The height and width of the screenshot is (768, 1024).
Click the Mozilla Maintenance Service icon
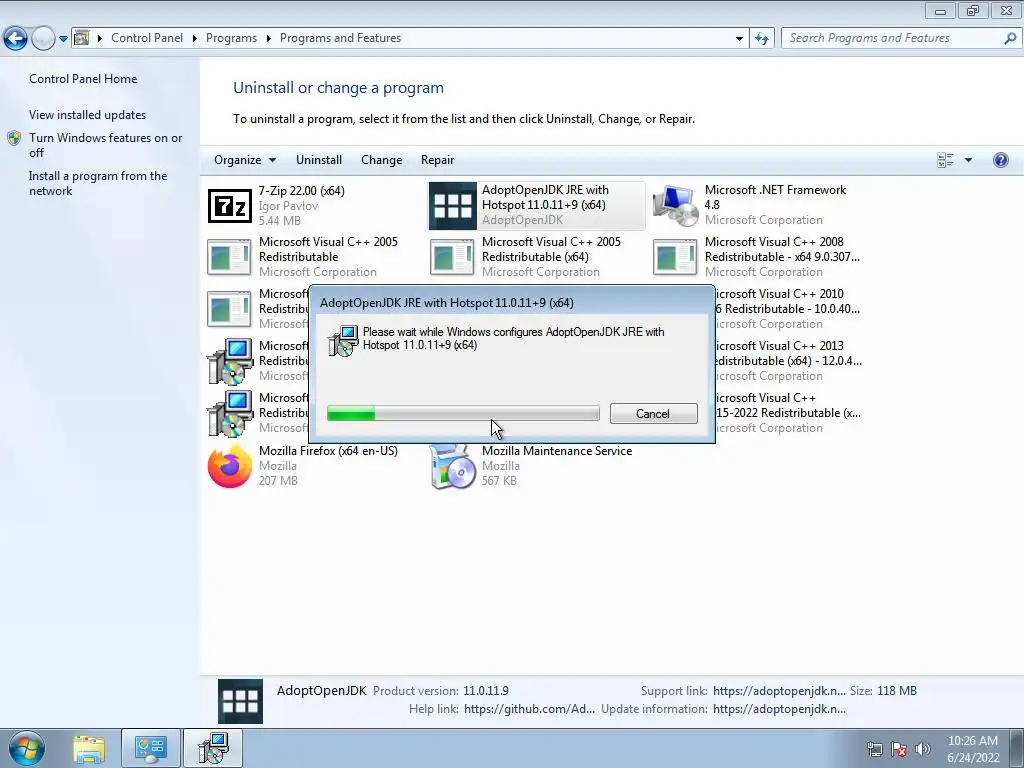pos(453,466)
